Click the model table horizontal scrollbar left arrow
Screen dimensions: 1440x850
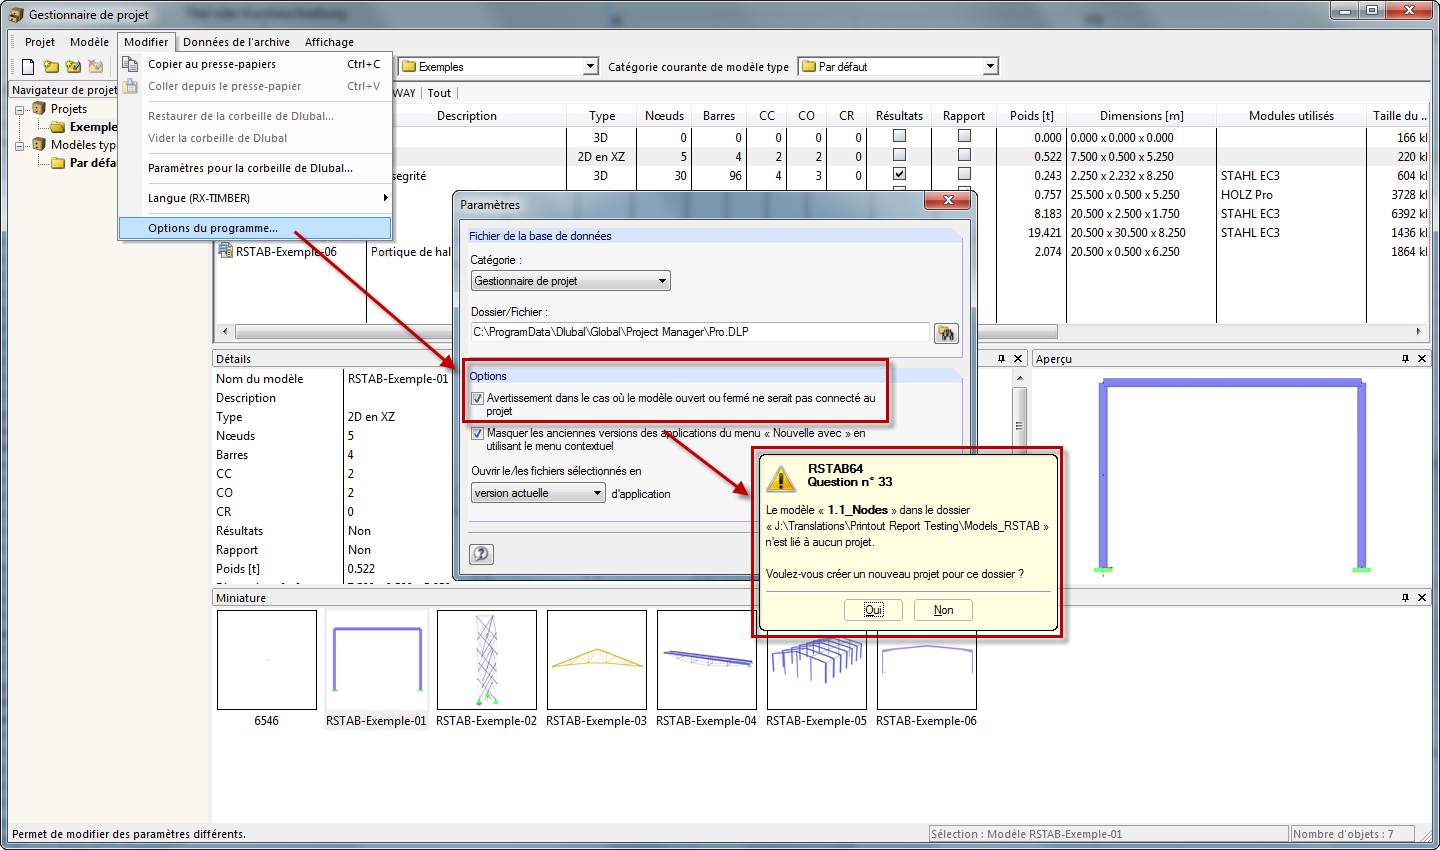pyautogui.click(x=224, y=331)
